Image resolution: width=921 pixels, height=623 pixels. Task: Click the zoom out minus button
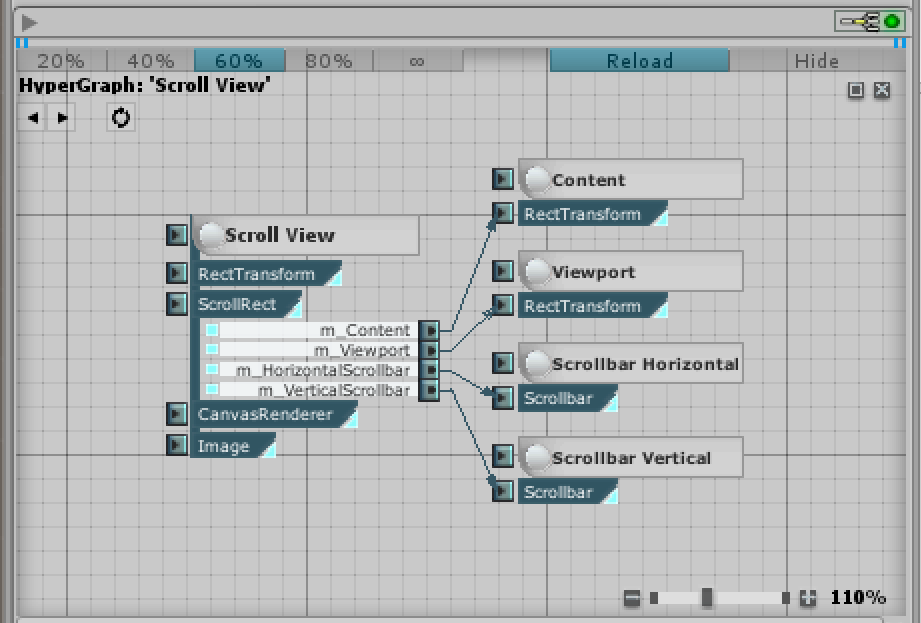point(631,598)
